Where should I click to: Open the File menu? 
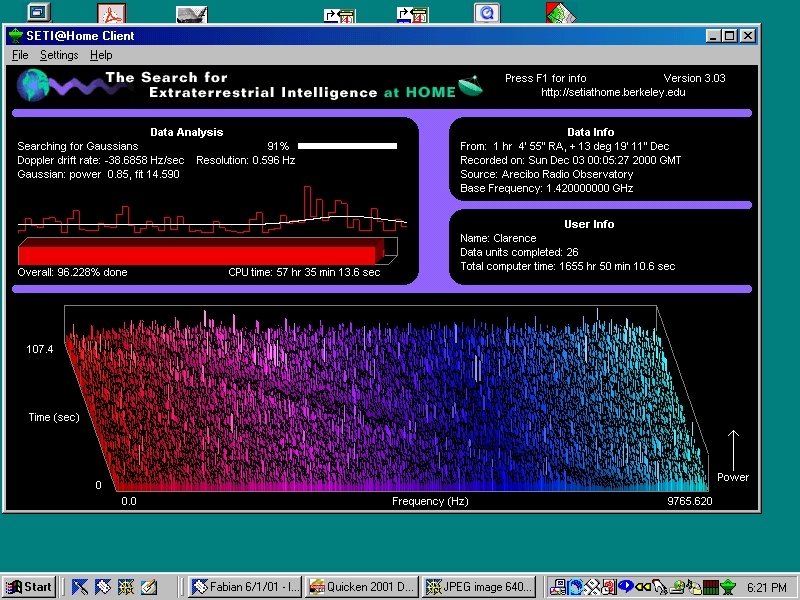coord(20,55)
